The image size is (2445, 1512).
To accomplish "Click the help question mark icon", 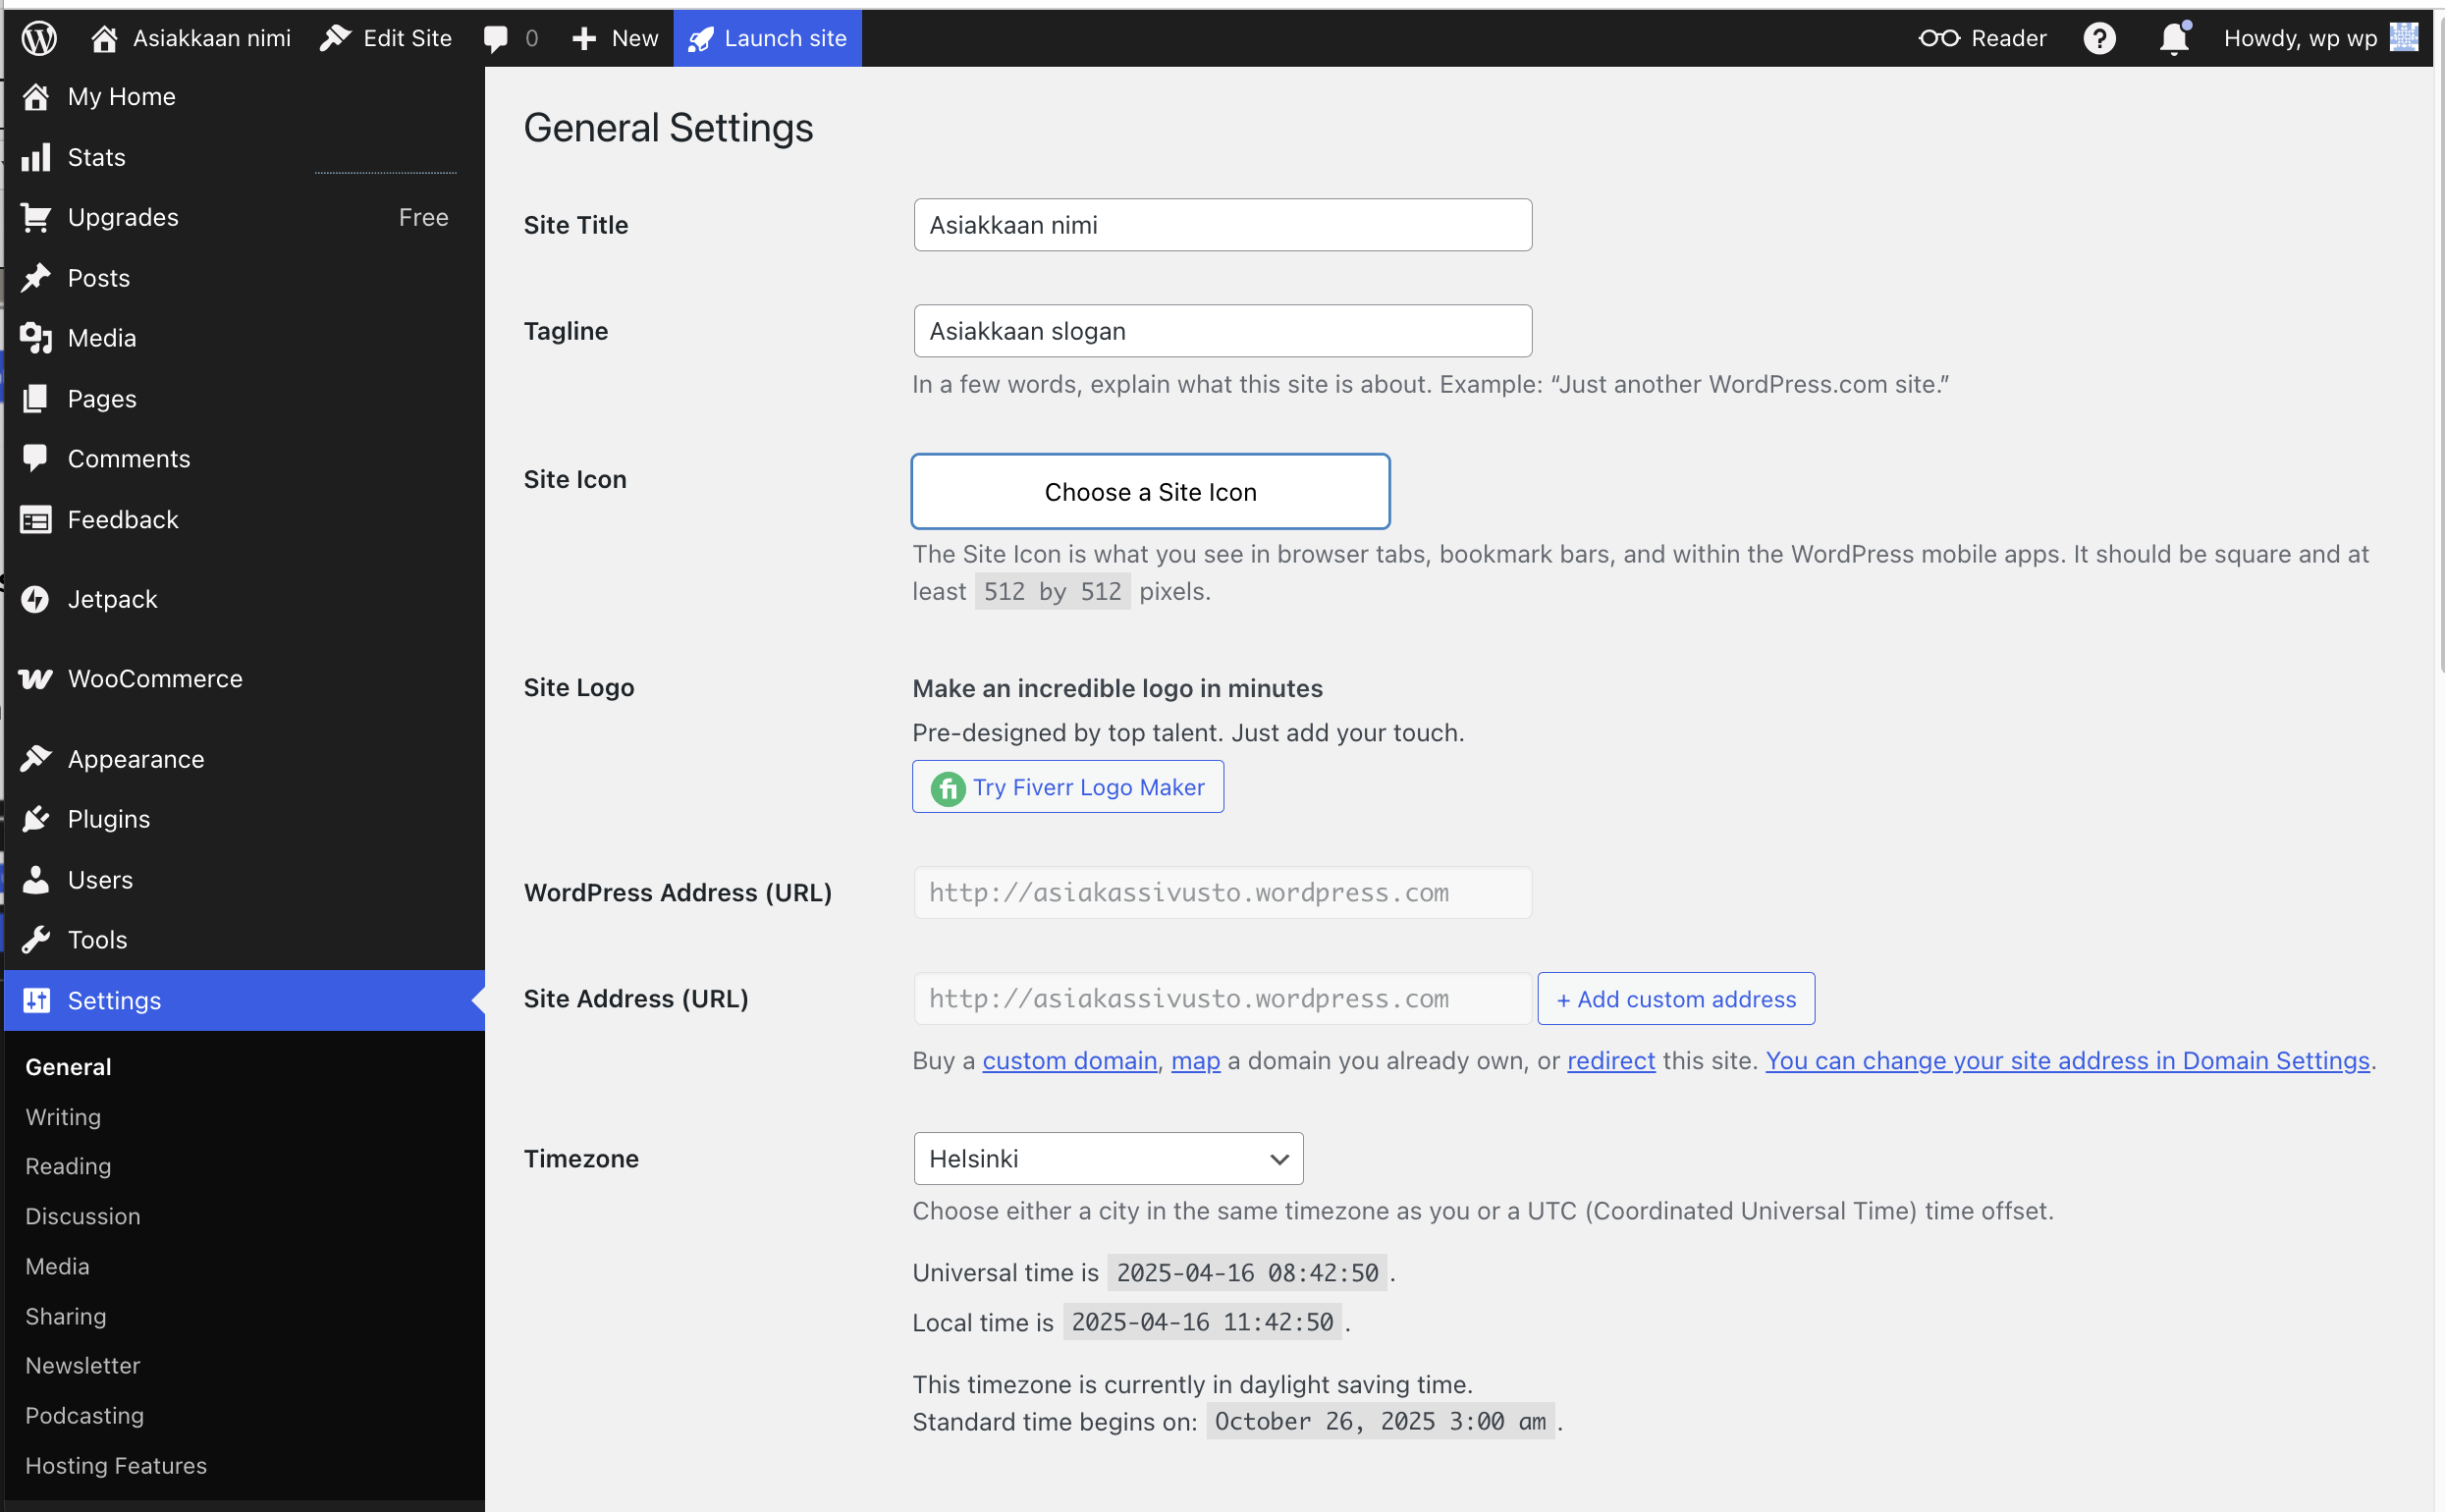I will (2098, 38).
